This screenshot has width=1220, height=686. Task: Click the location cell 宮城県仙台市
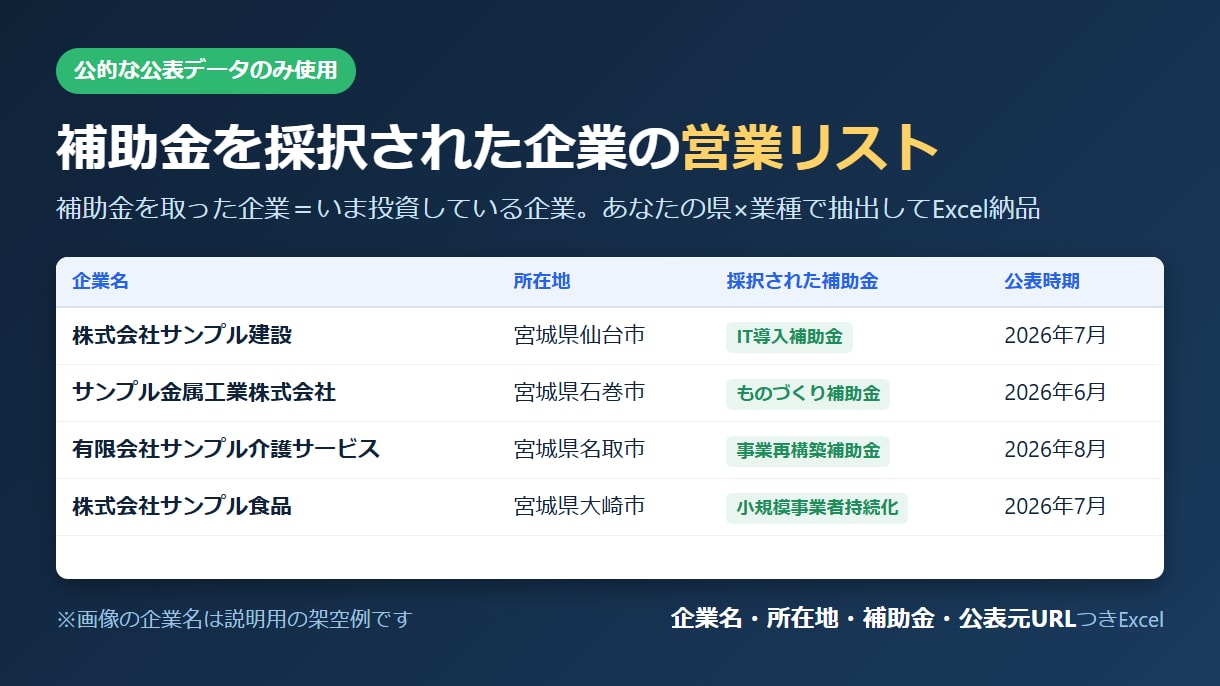(x=579, y=335)
